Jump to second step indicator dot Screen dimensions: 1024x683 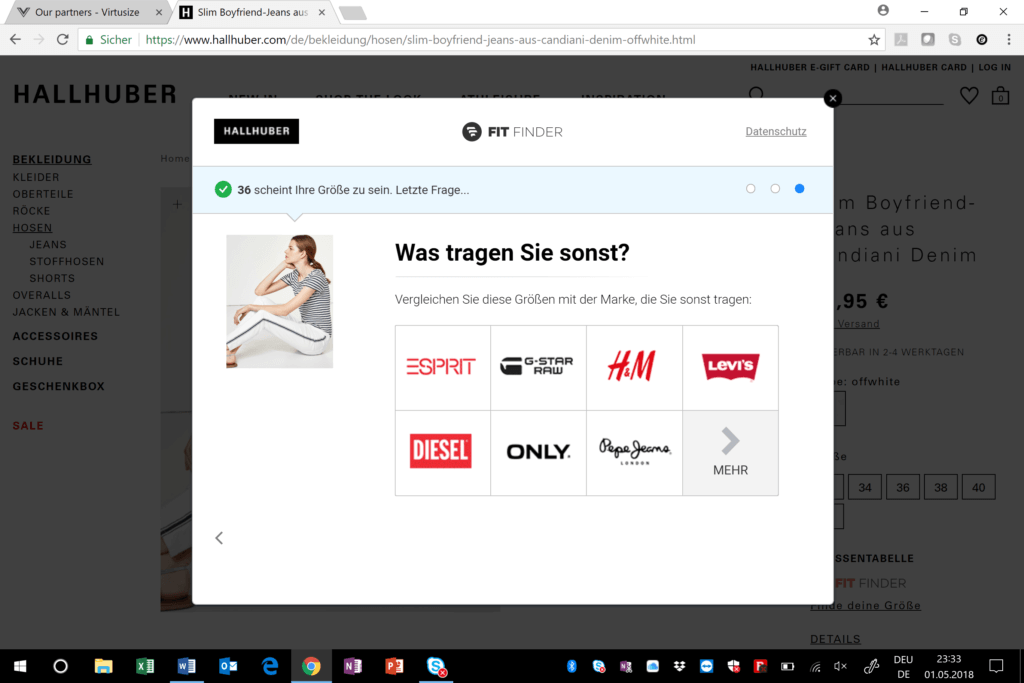click(x=775, y=189)
